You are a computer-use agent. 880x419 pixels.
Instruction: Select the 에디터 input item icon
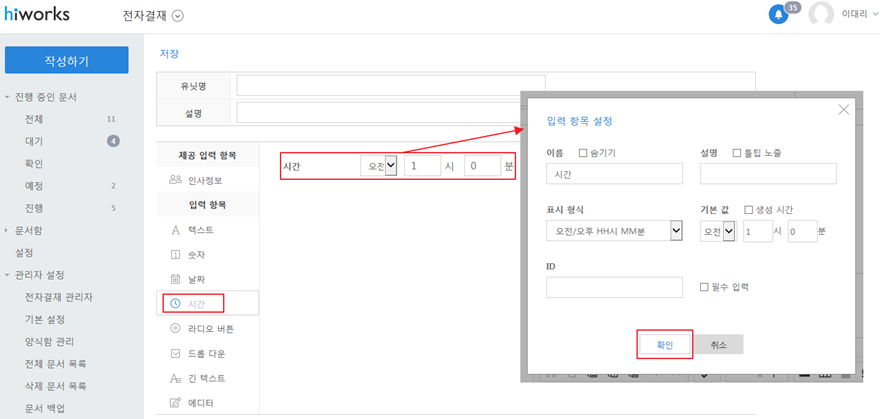coord(176,402)
